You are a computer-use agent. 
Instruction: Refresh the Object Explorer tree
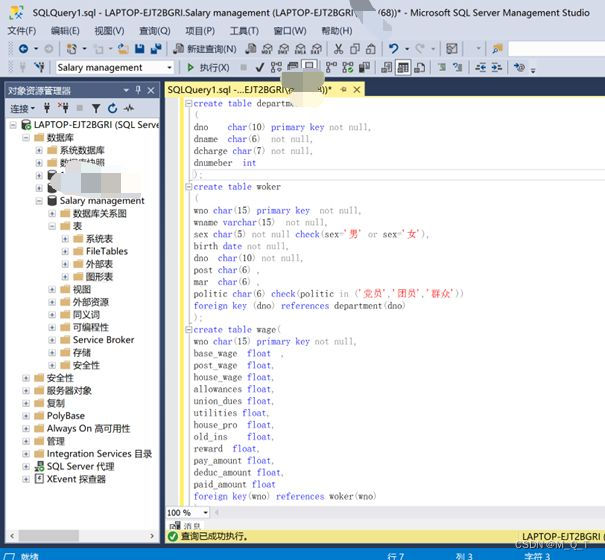coord(112,108)
